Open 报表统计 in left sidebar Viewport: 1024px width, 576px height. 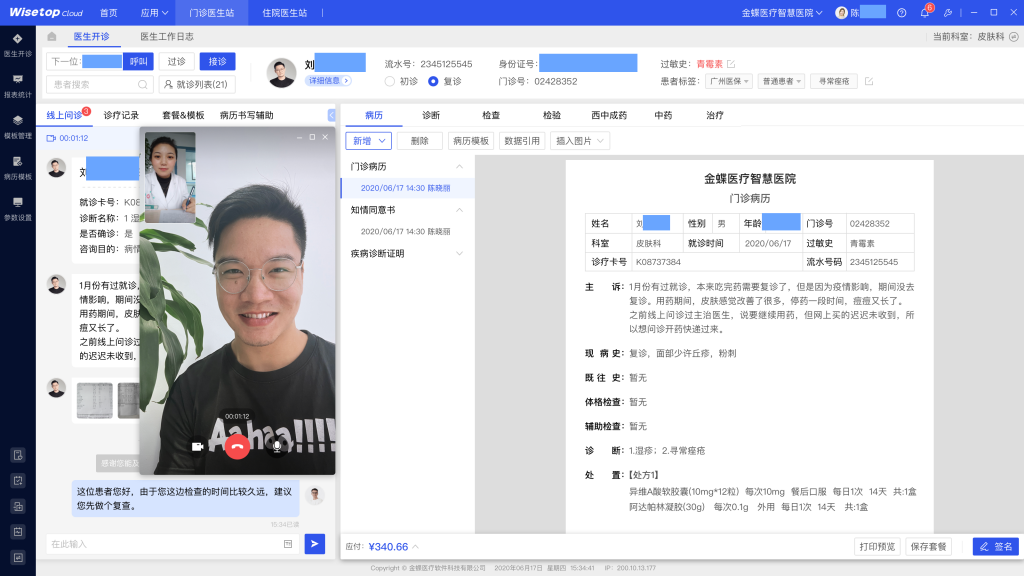click(17, 85)
